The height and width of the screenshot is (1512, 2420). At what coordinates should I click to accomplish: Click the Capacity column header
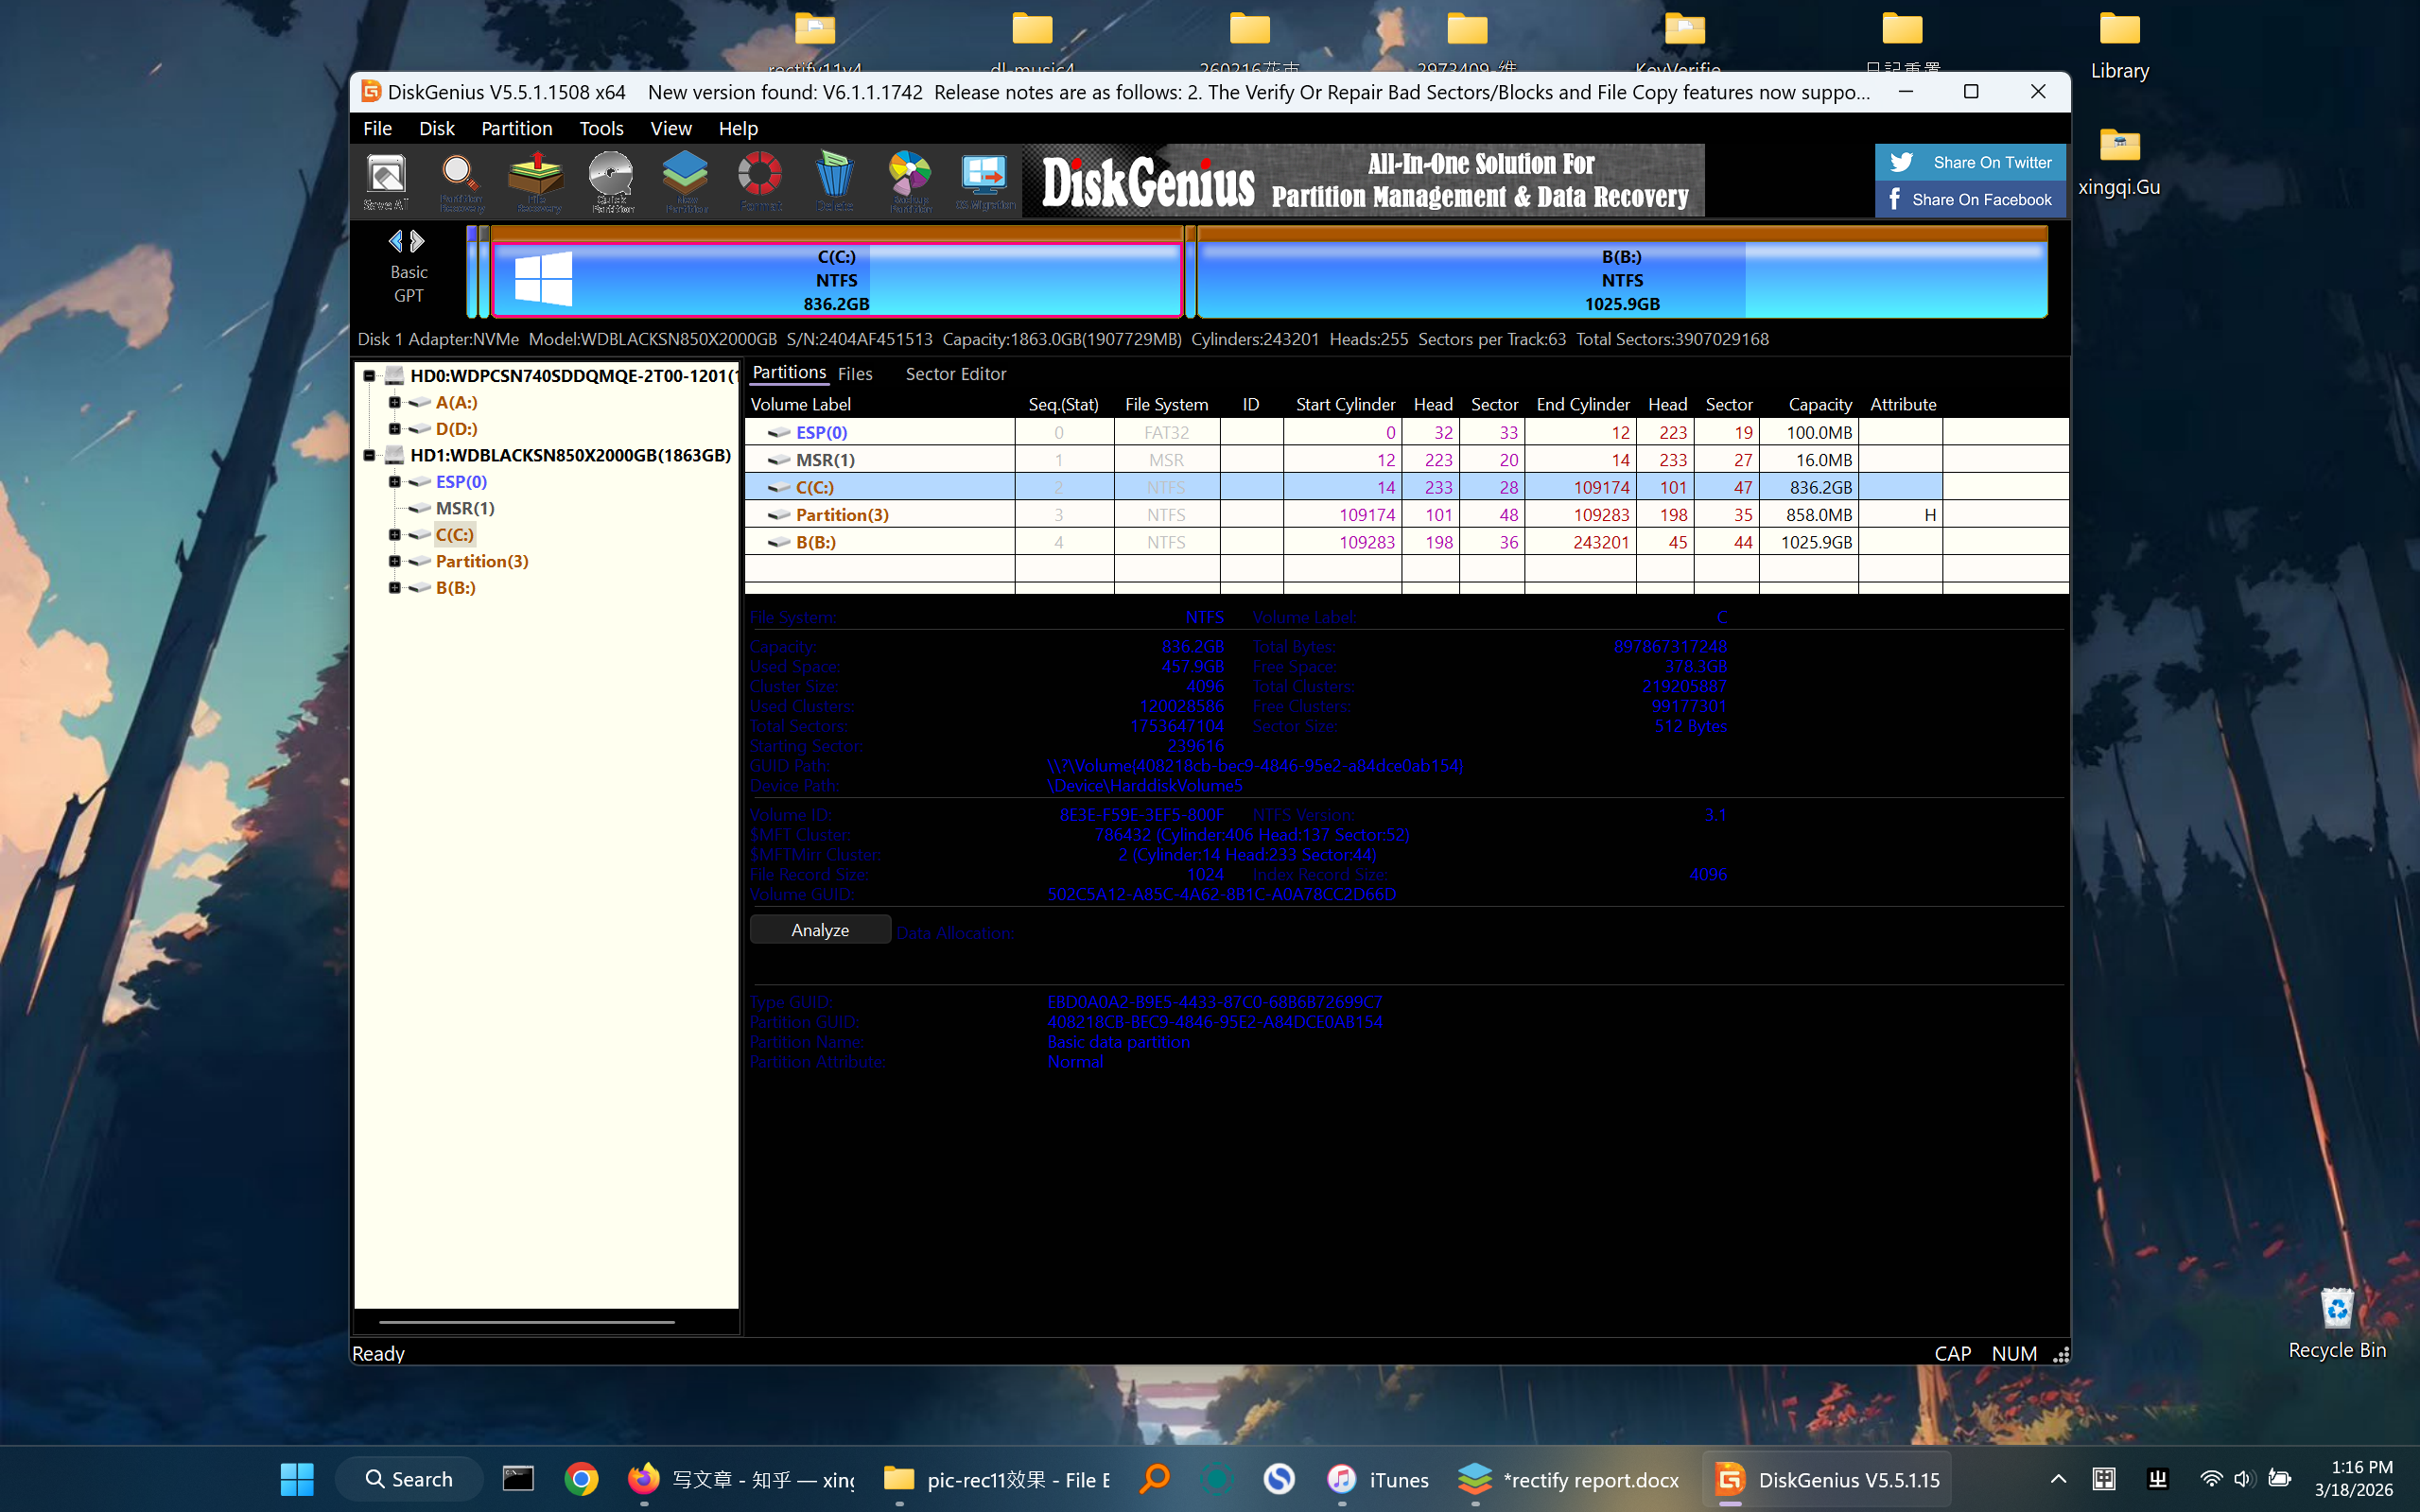(1819, 404)
